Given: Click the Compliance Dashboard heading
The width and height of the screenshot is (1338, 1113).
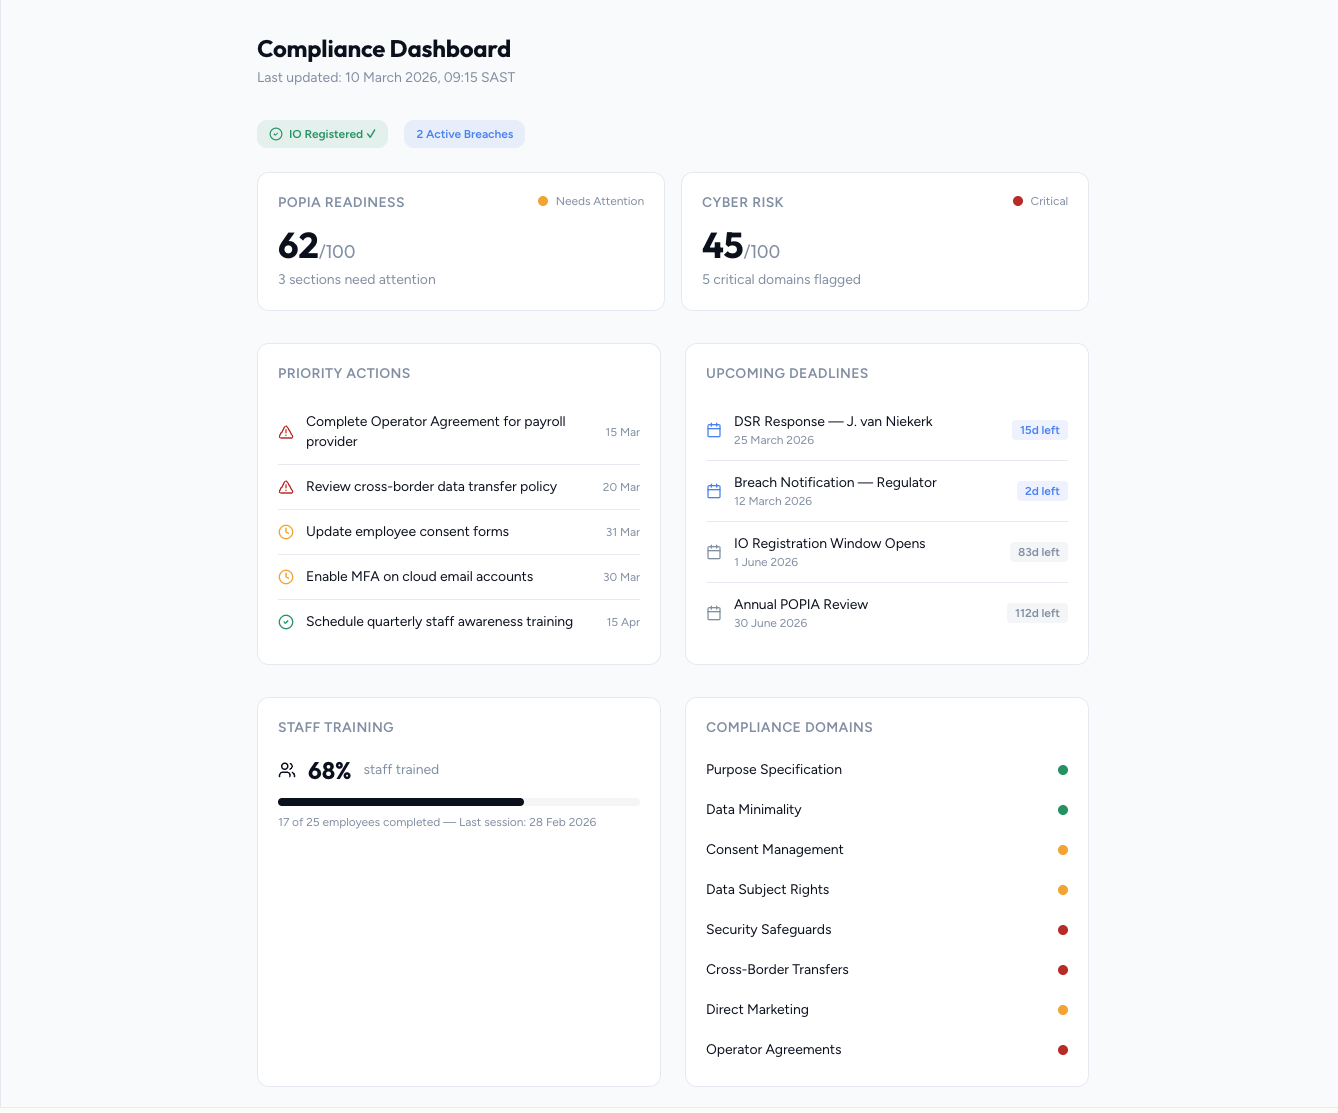Looking at the screenshot, I should tap(384, 49).
